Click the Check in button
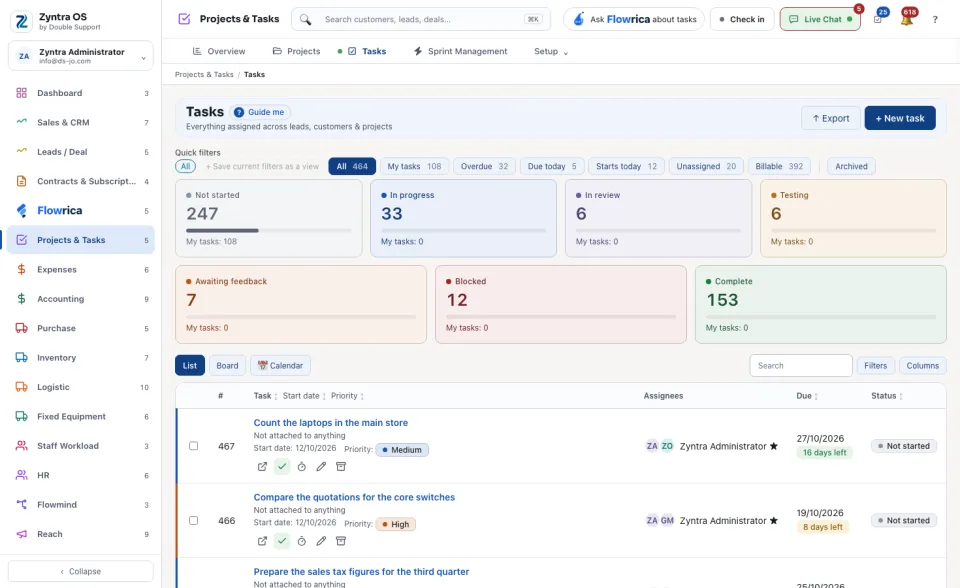 click(742, 19)
